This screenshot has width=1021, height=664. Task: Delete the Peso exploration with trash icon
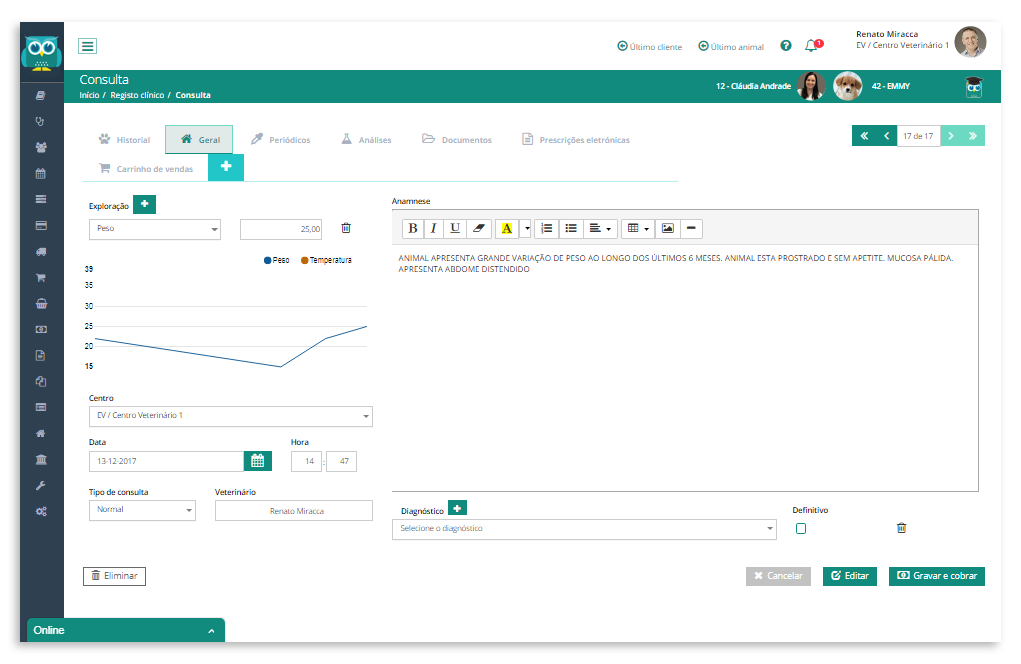(x=346, y=228)
